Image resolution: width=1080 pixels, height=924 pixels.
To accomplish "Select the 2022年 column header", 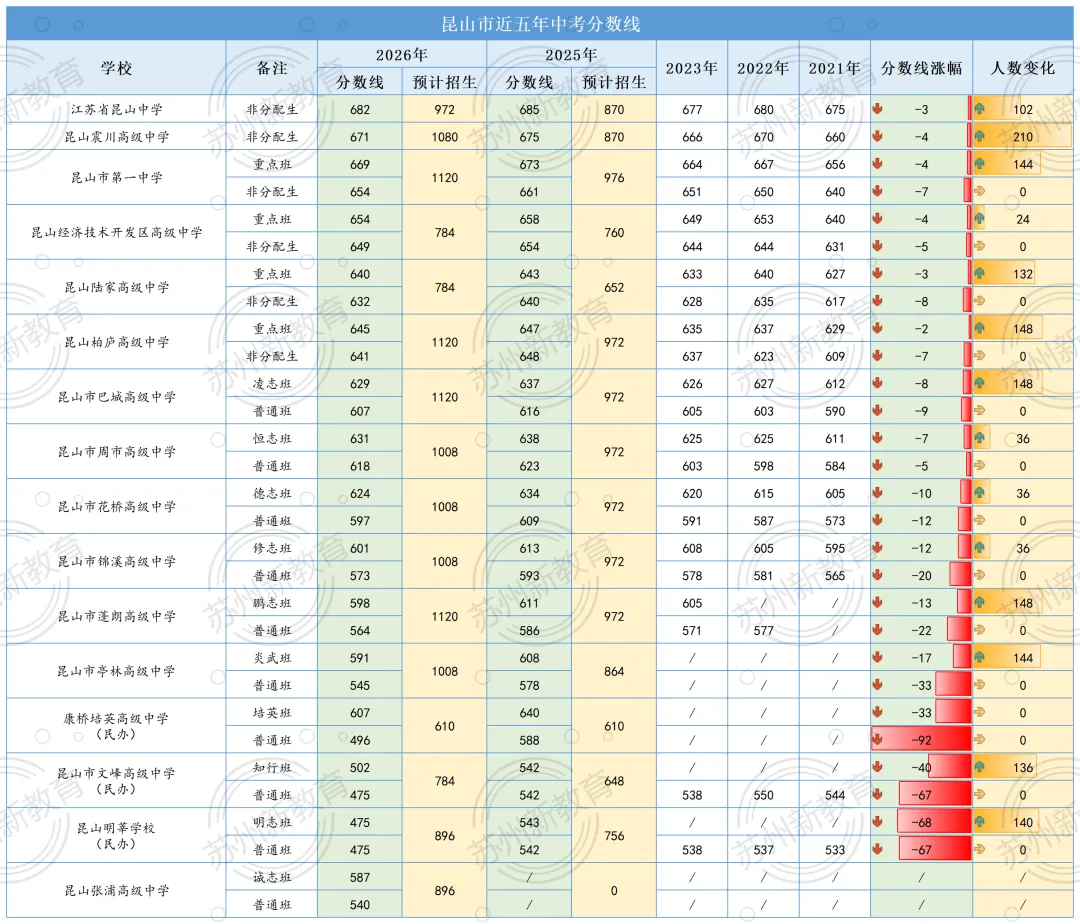I will [763, 68].
